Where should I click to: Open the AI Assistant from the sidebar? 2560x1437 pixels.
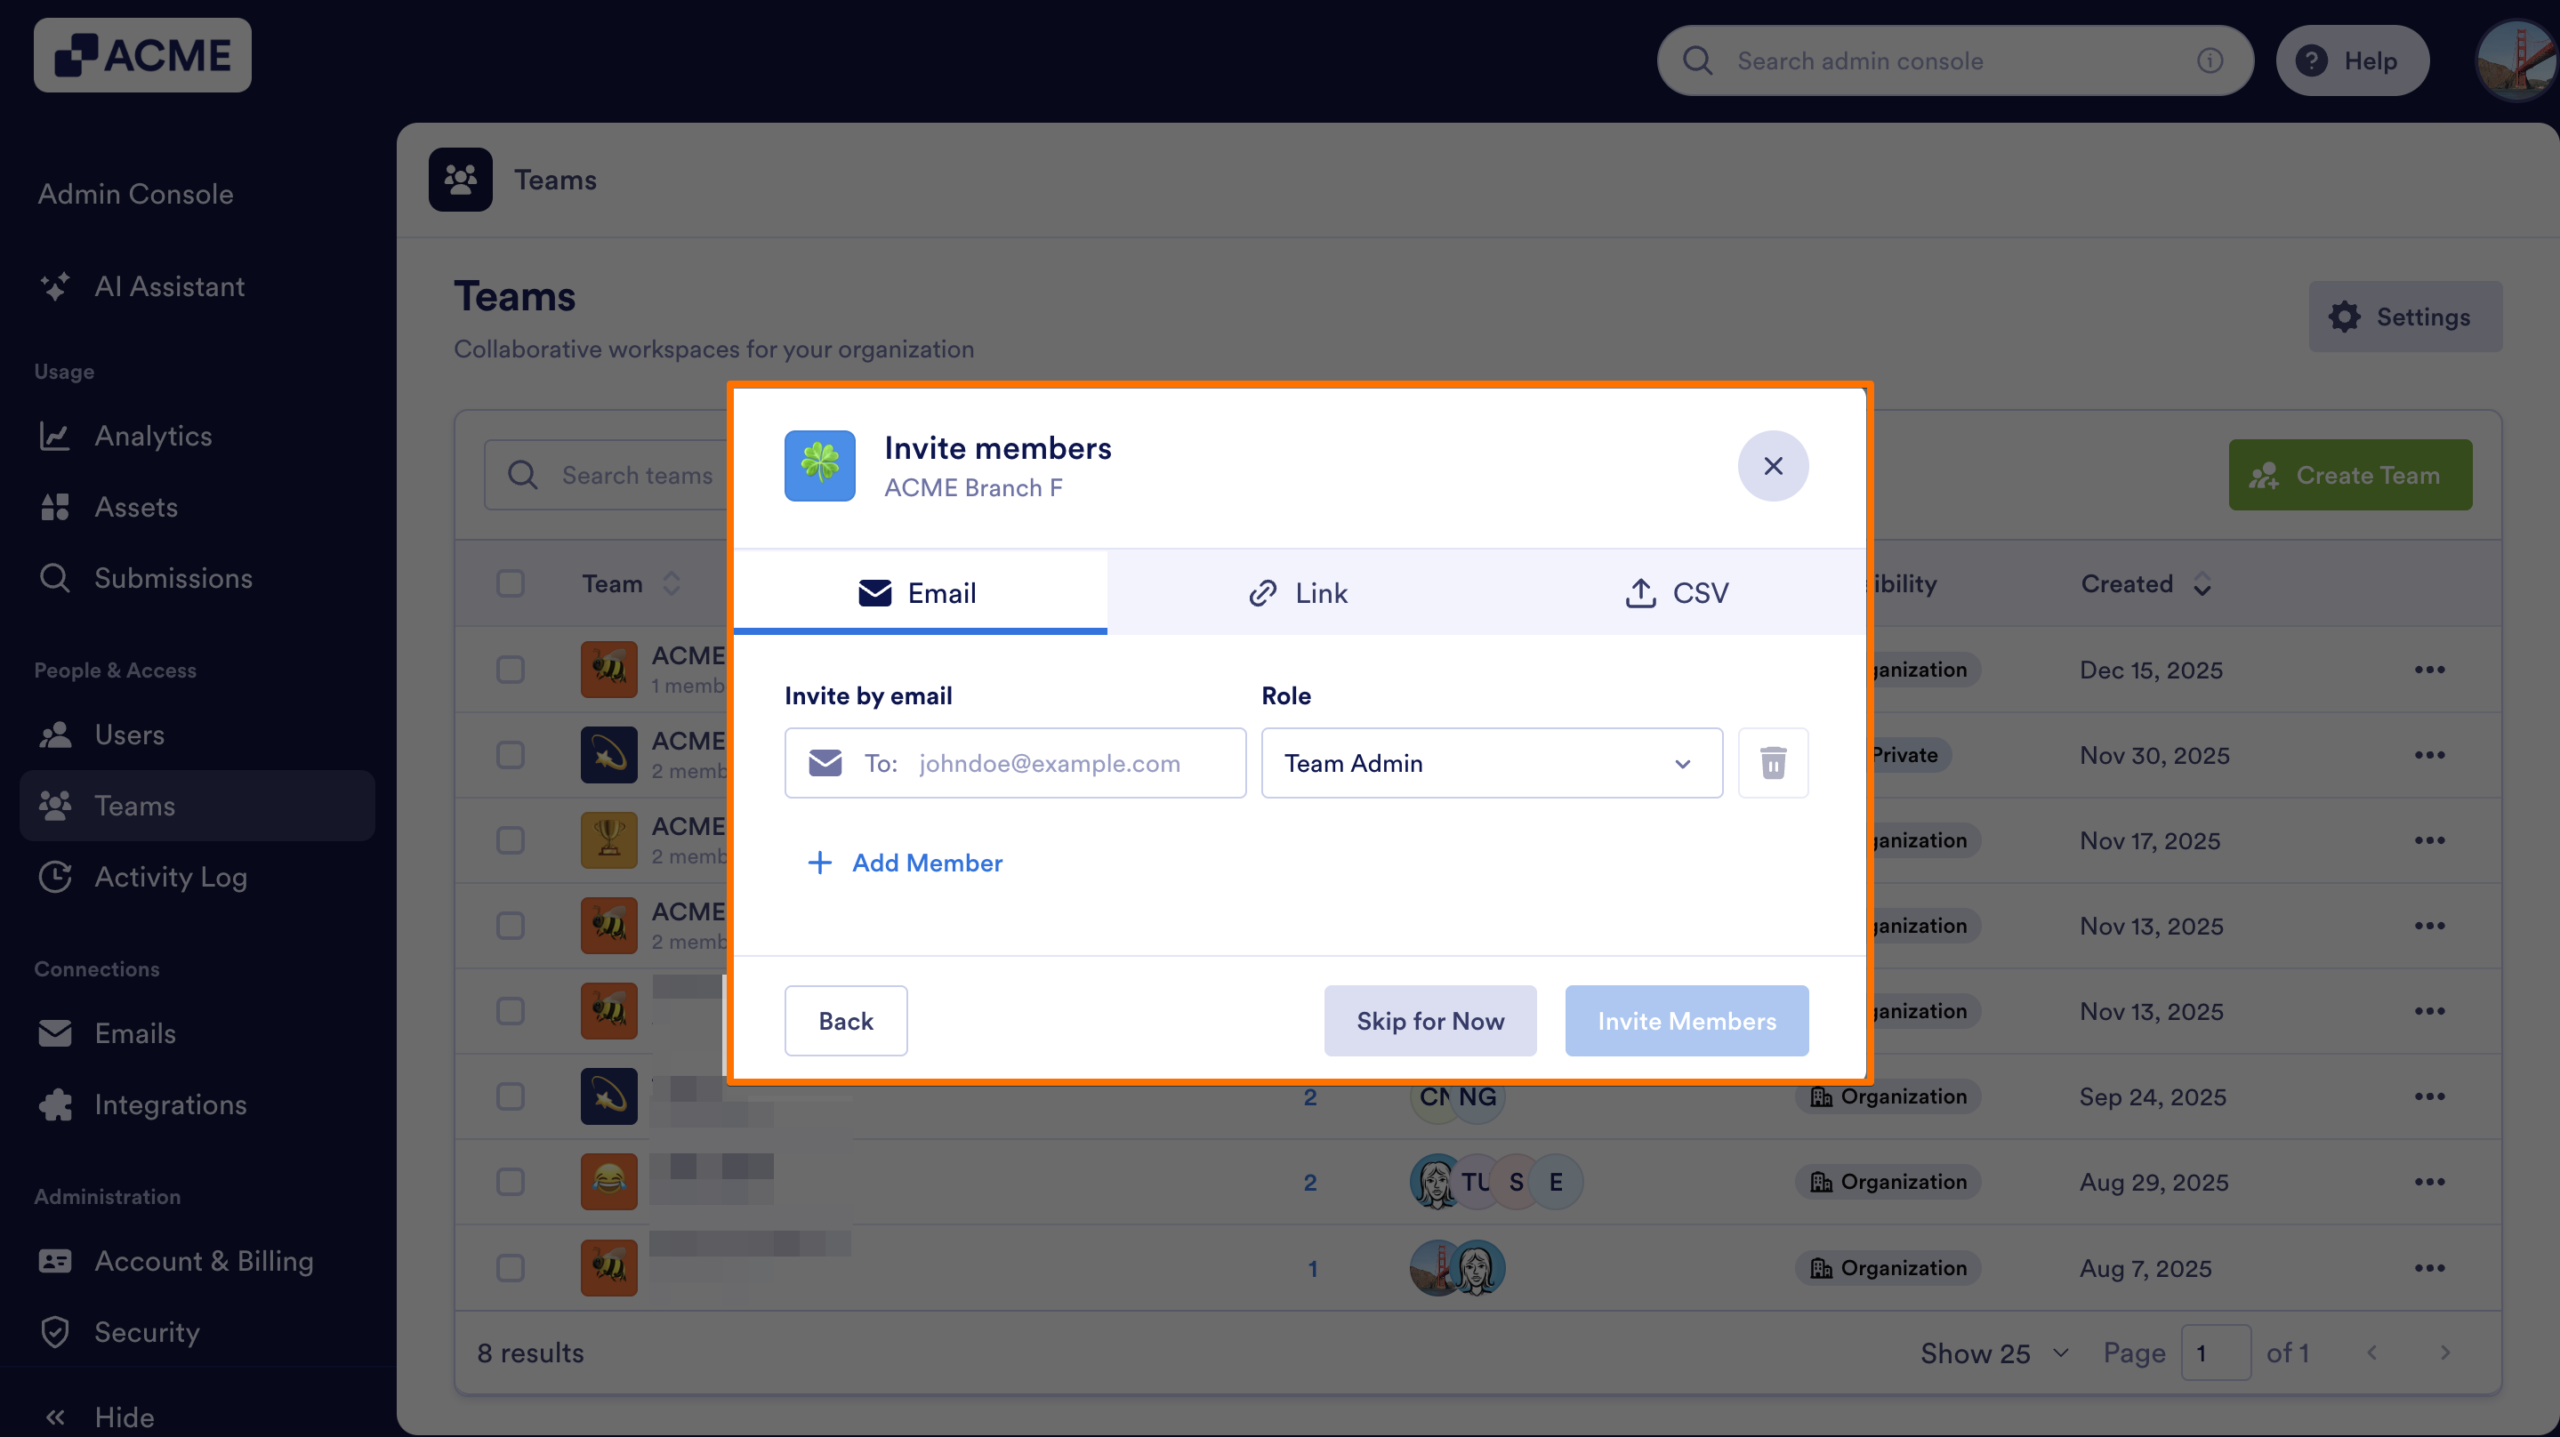point(169,287)
